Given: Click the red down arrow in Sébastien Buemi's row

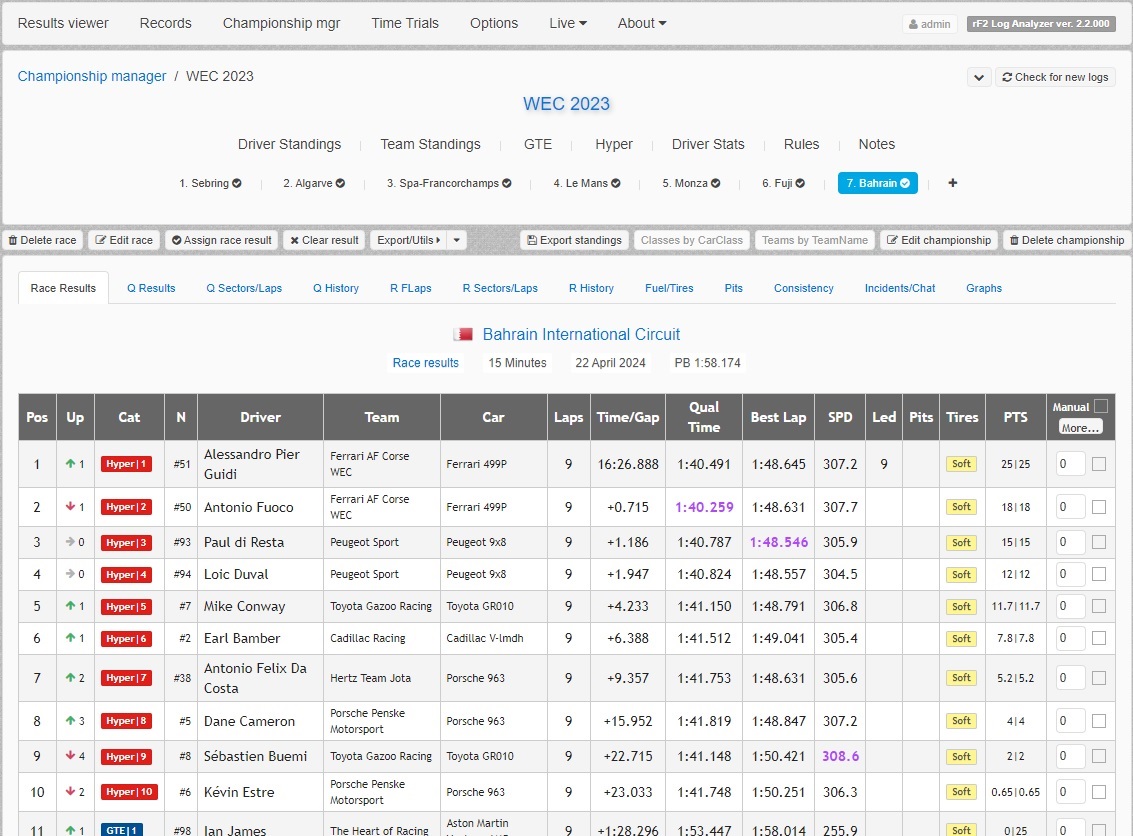Looking at the screenshot, I should pos(70,756).
